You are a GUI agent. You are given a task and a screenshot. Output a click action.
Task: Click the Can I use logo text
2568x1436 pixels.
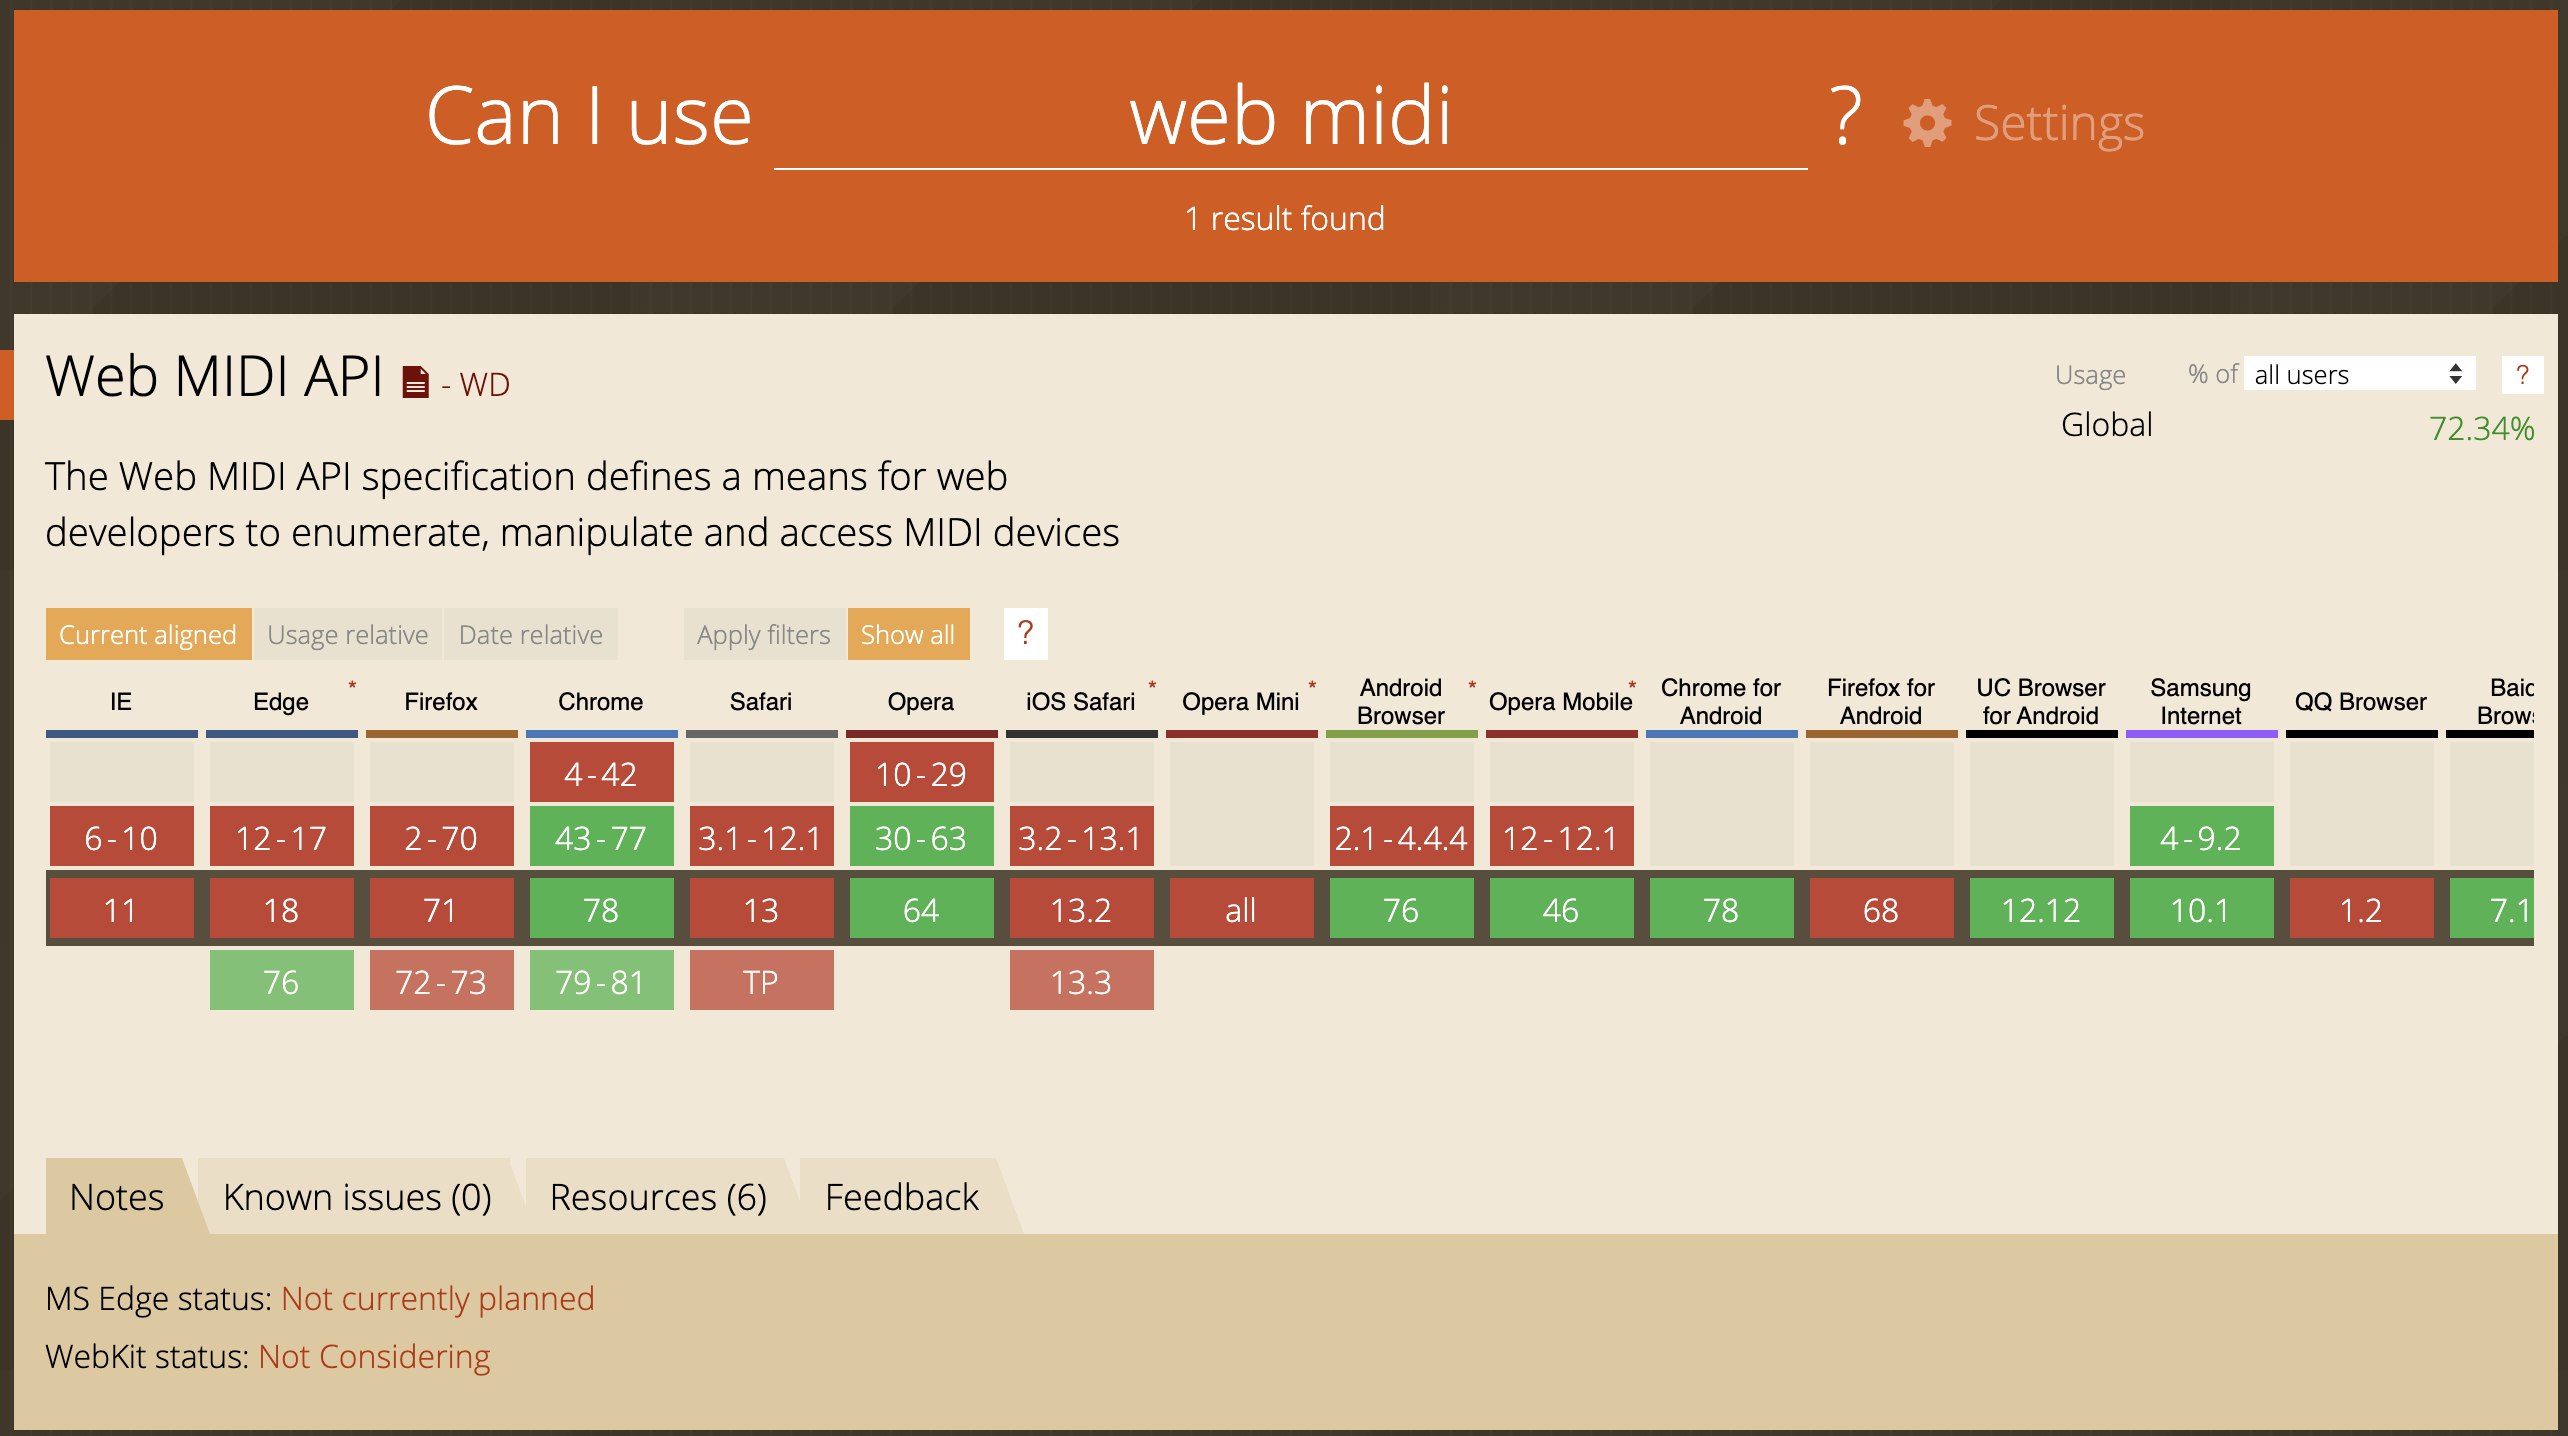589,117
